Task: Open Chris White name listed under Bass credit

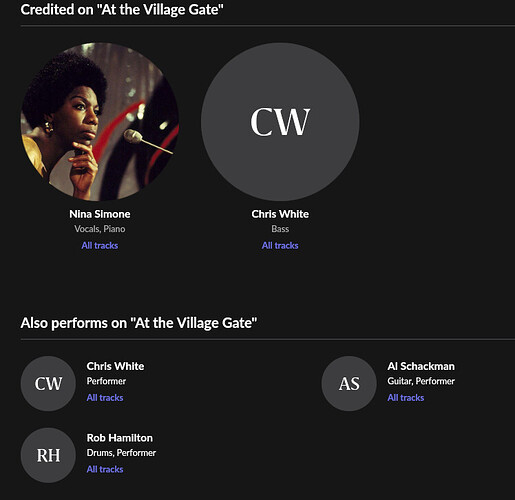Action: click(x=280, y=214)
